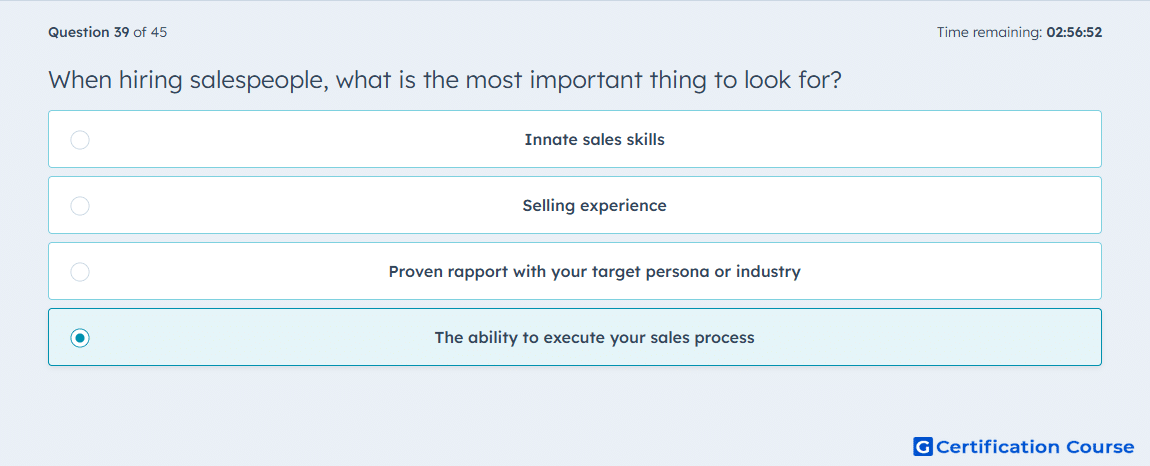Viewport: 1150px width, 466px height.
Task: Select the Innate sales skills radio button
Action: point(80,139)
